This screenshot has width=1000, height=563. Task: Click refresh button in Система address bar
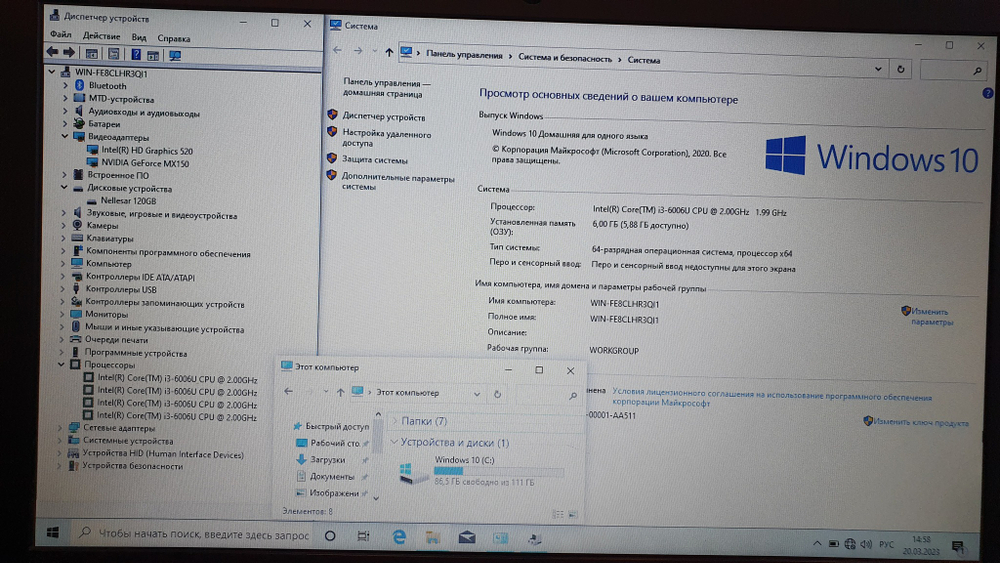[901, 69]
